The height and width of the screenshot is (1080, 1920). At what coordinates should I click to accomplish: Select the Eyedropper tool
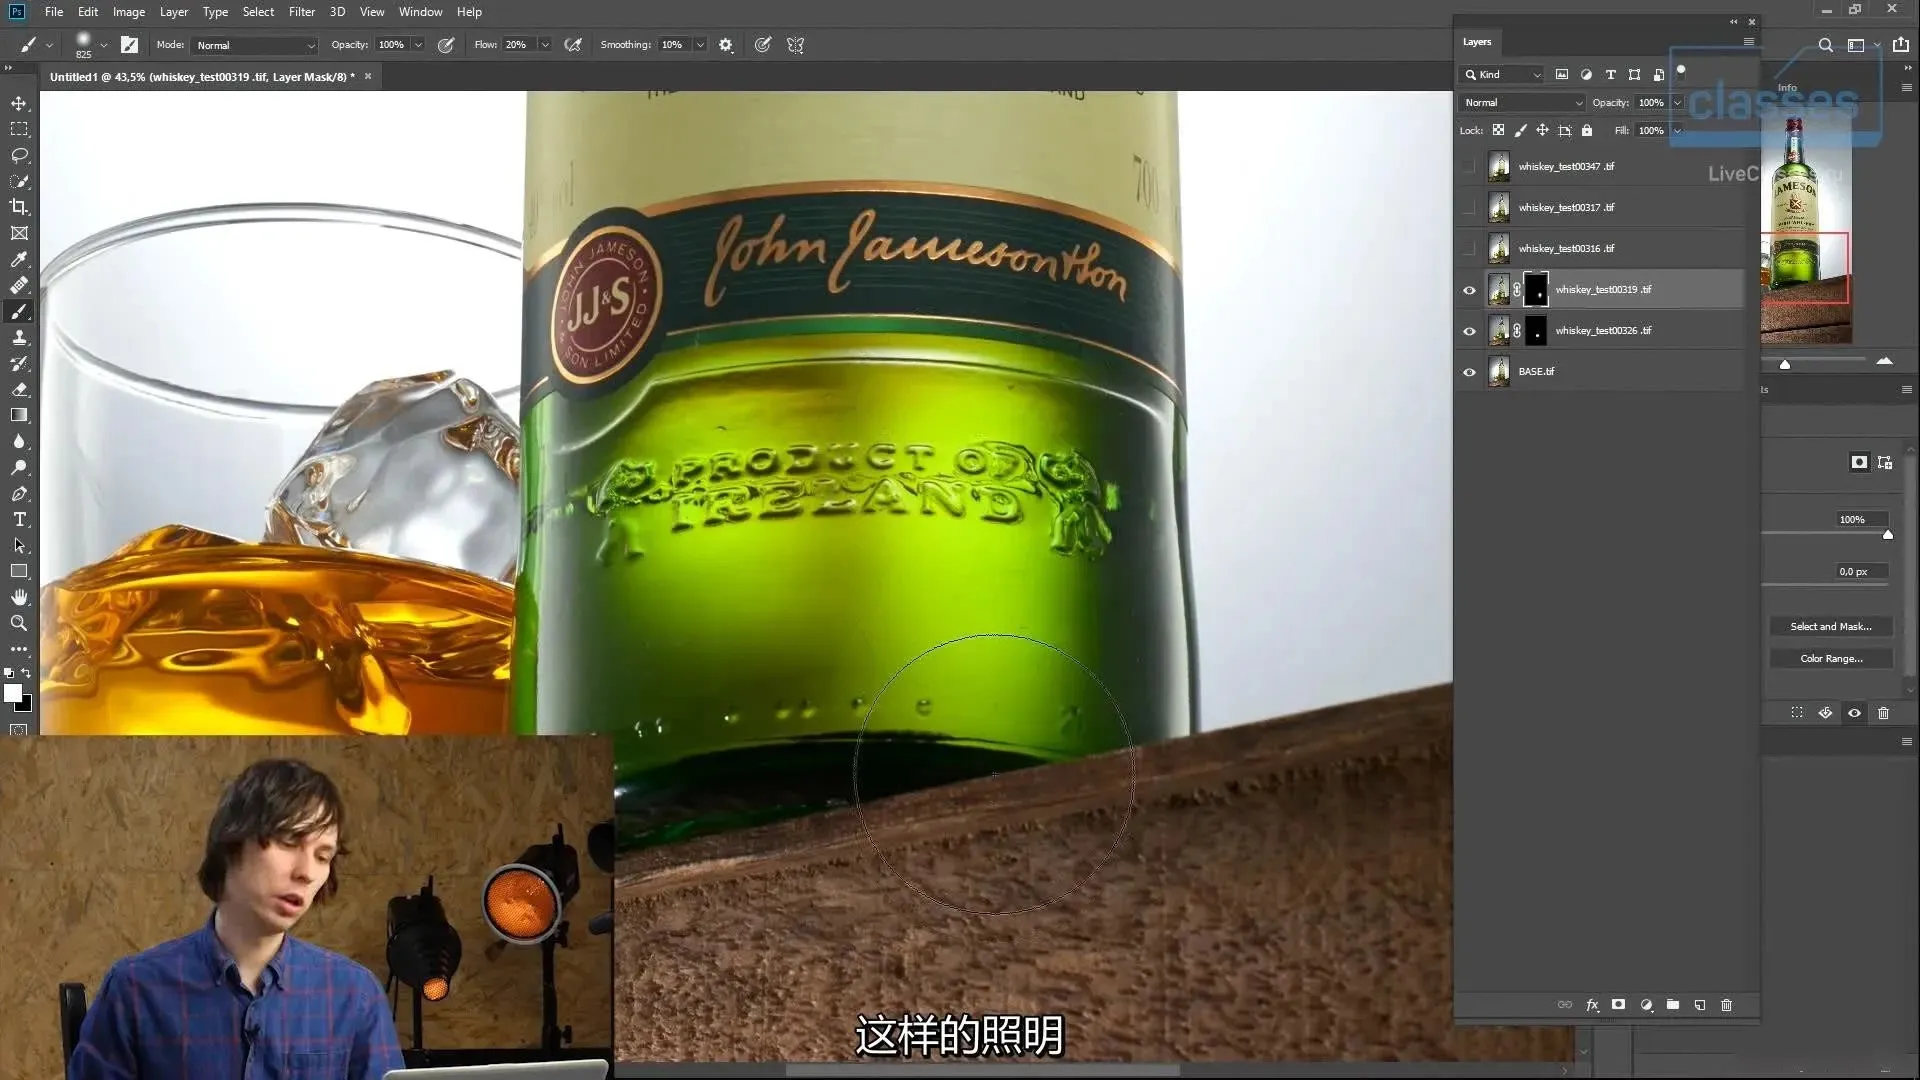click(19, 259)
